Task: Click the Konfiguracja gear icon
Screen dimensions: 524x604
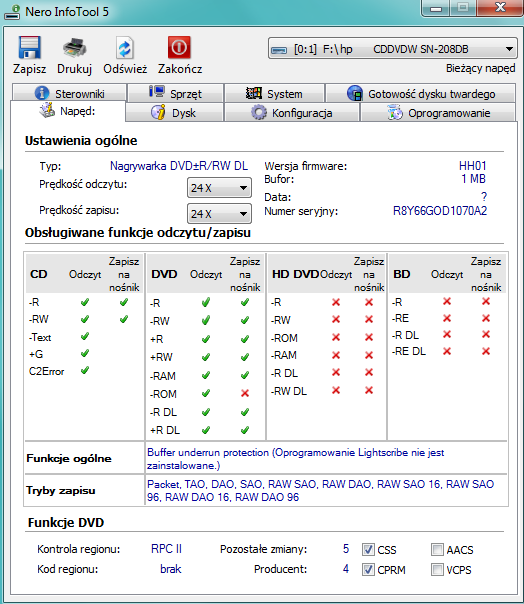Action: [259, 112]
